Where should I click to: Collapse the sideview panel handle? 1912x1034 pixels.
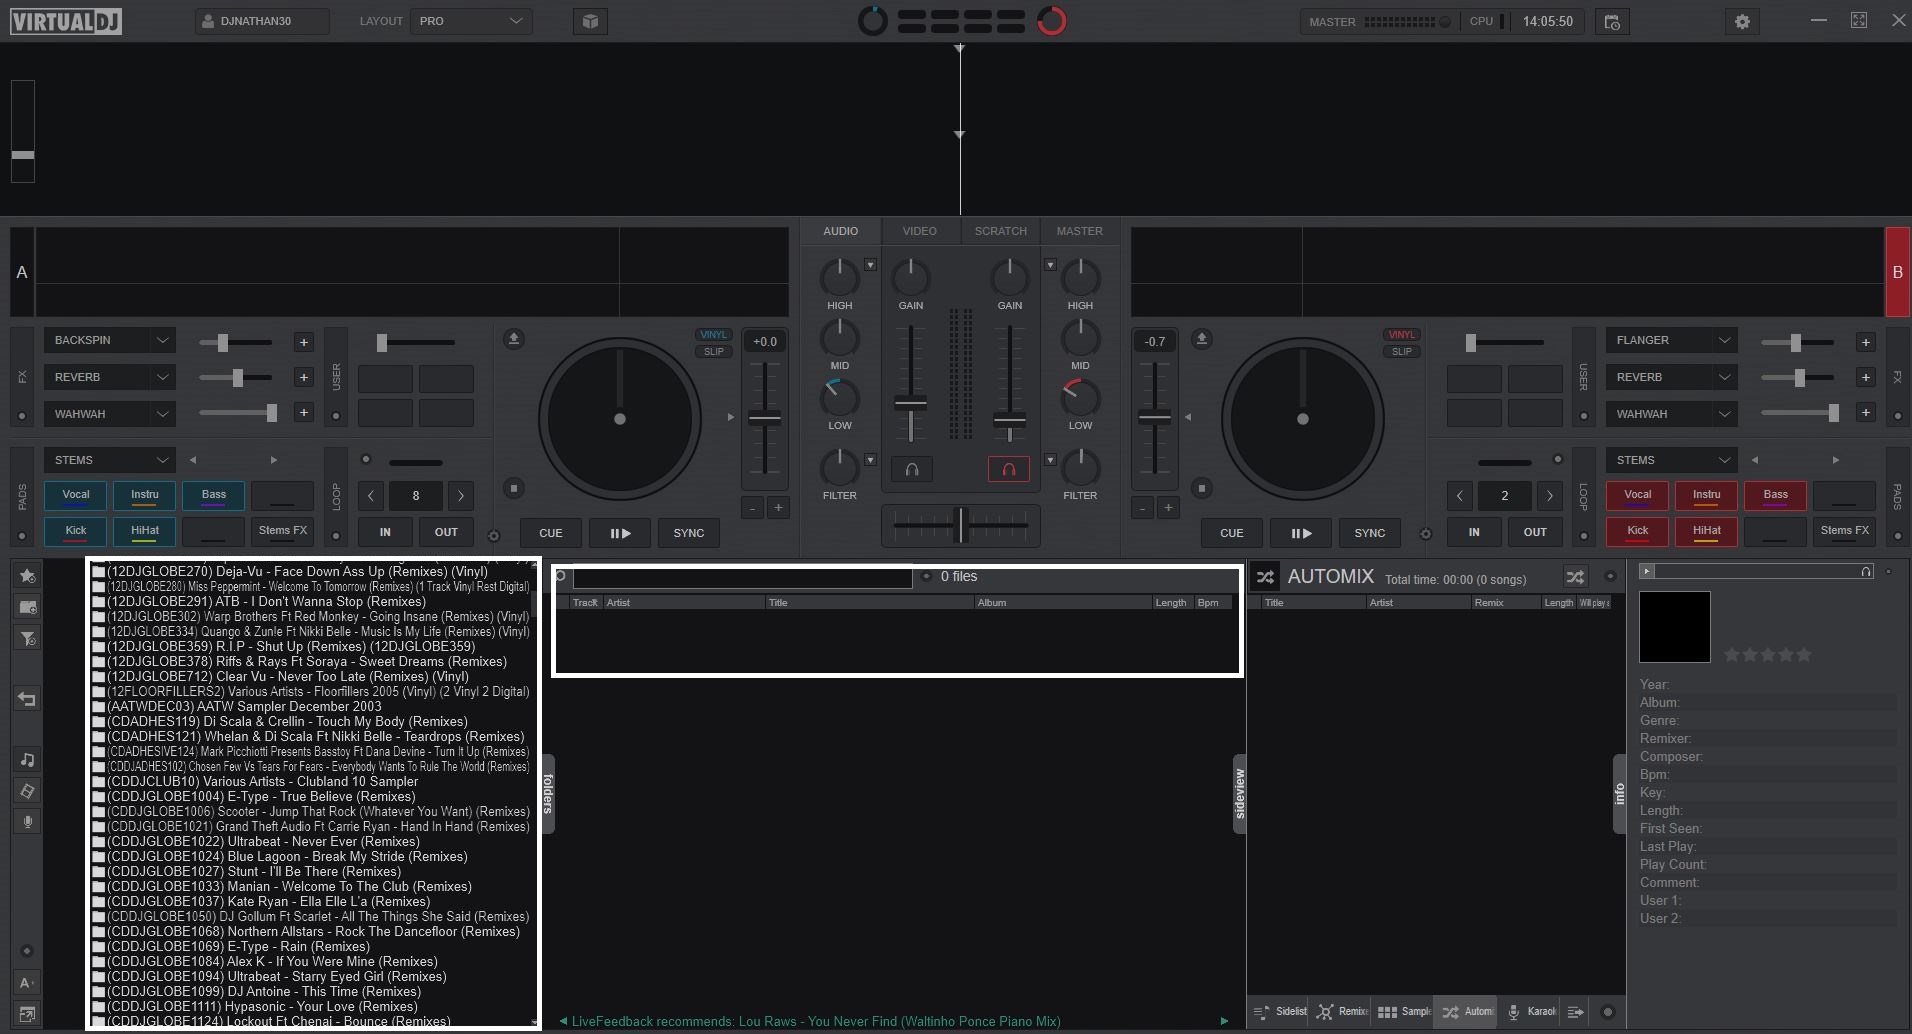click(x=1239, y=794)
